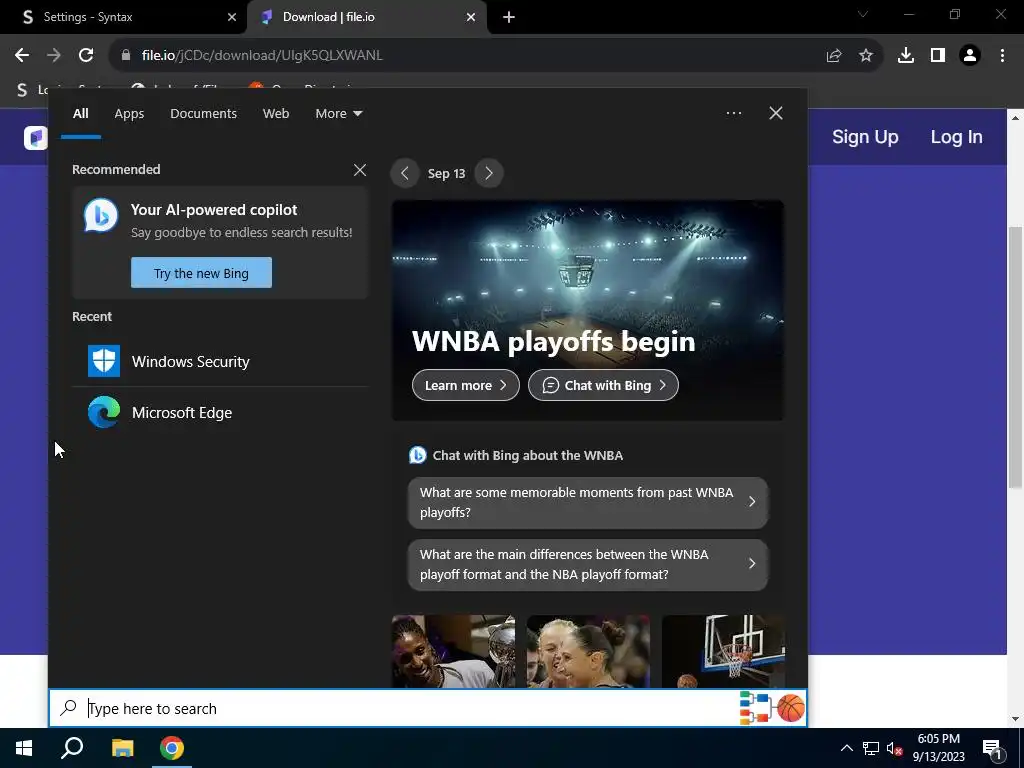The image size is (1024, 768).
Task: Click the share page icon in address bar
Action: [x=833, y=56]
